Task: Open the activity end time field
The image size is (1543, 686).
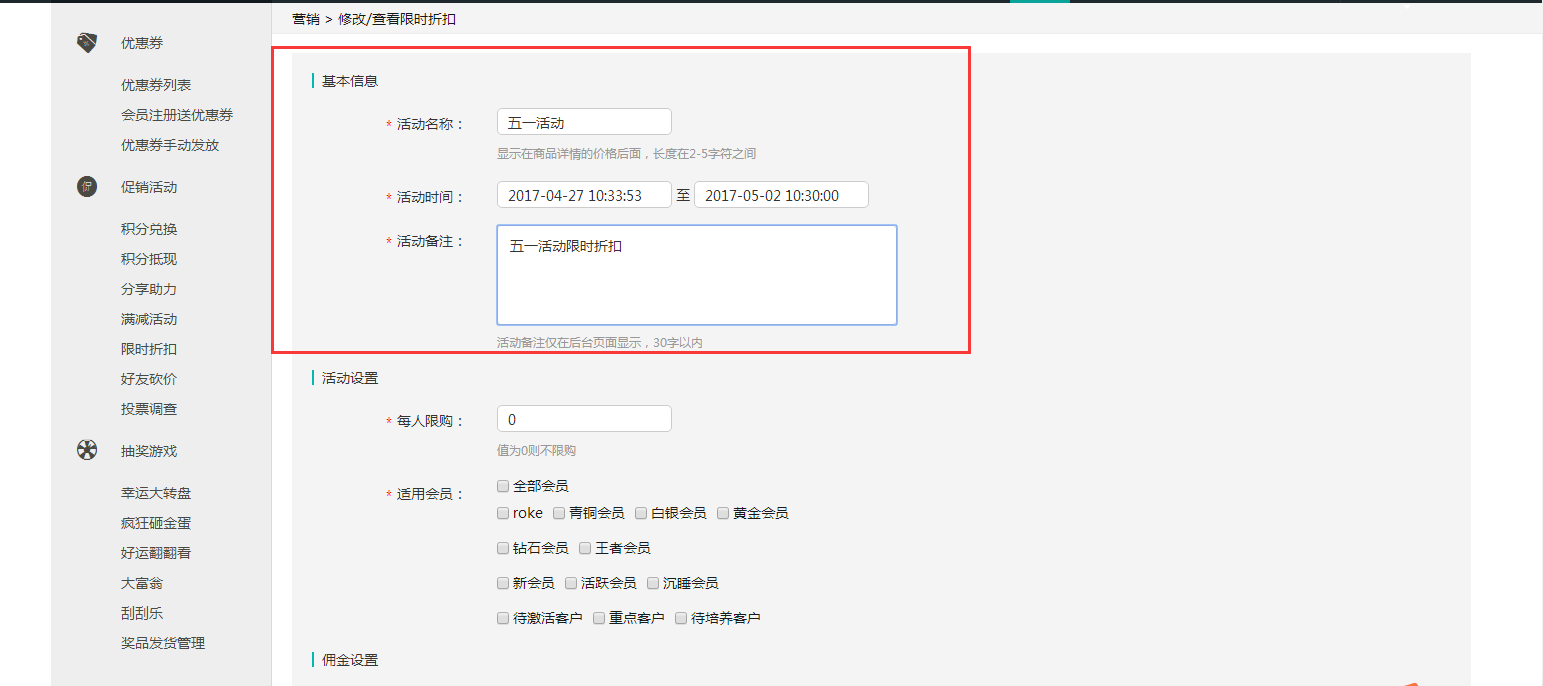Action: 781,195
